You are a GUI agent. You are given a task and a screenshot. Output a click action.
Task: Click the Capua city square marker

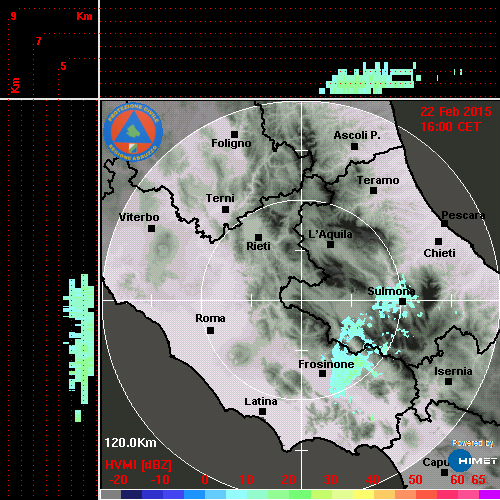pos(444,472)
